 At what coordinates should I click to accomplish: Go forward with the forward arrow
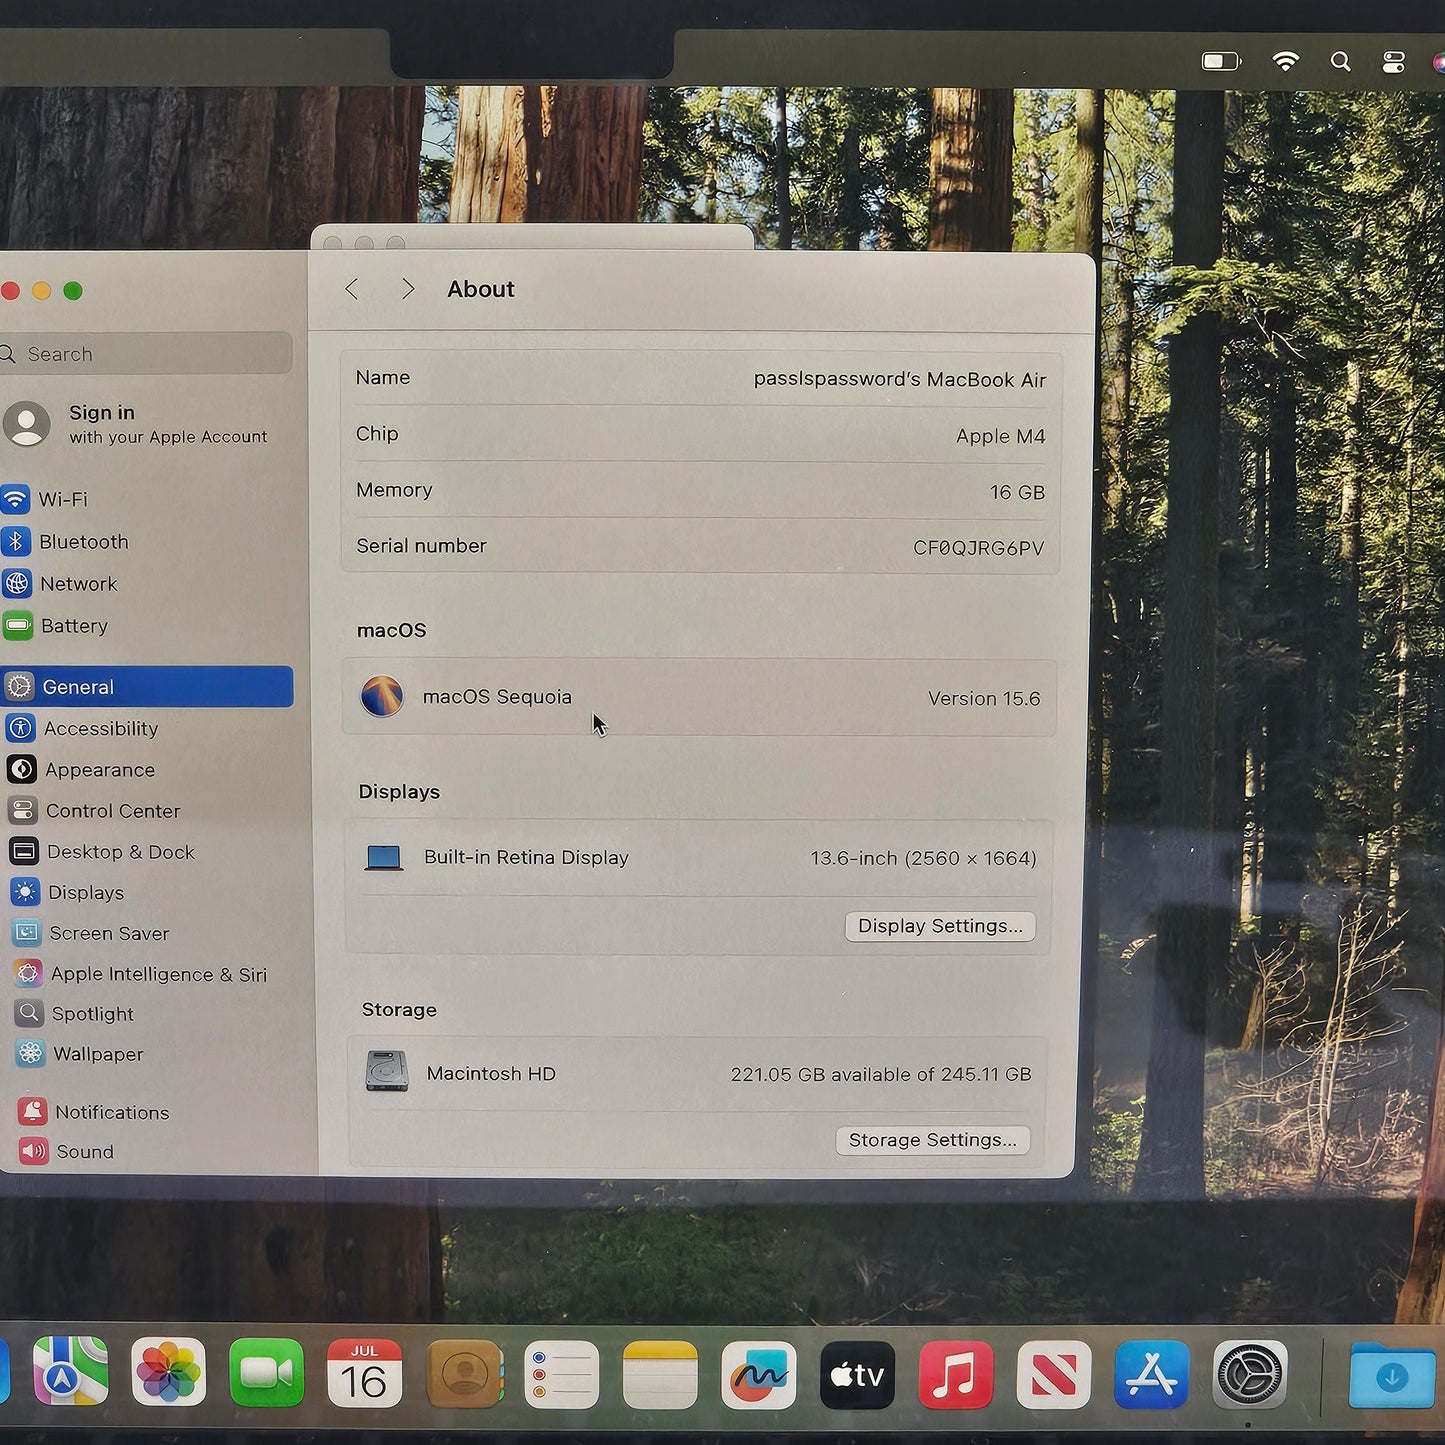pyautogui.click(x=407, y=289)
